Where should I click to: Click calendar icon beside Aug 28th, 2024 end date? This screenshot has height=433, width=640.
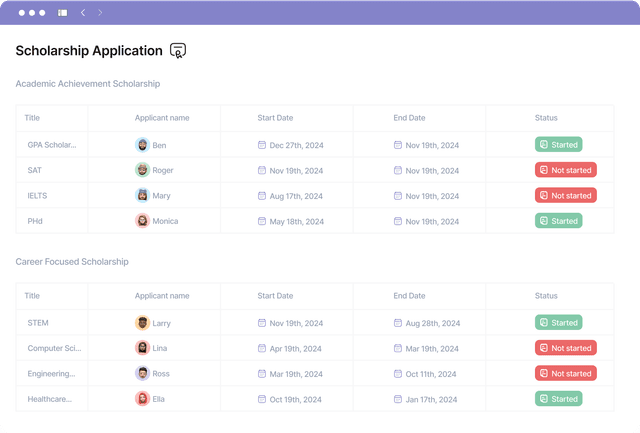pyautogui.click(x=398, y=323)
